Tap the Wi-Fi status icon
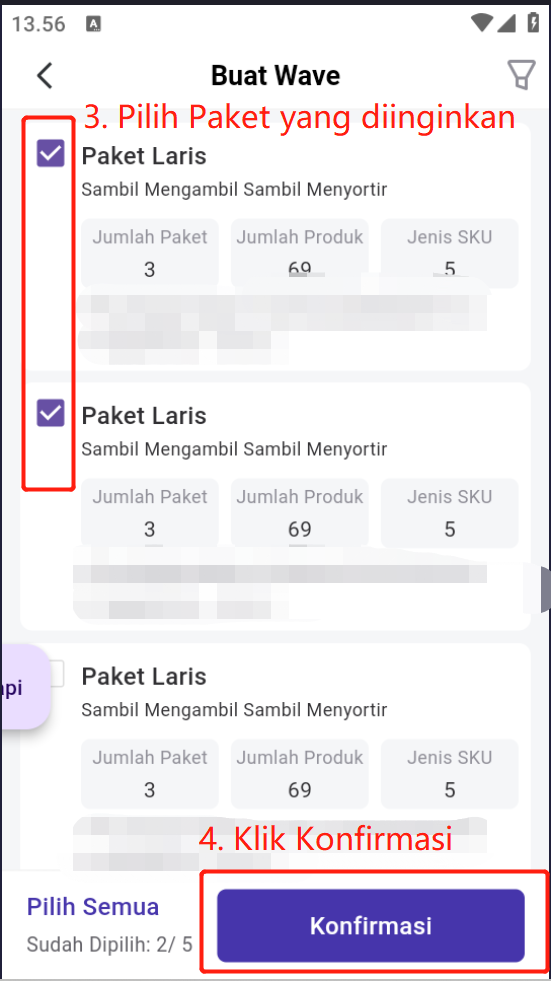Viewport: 551px width, 981px height. click(482, 23)
